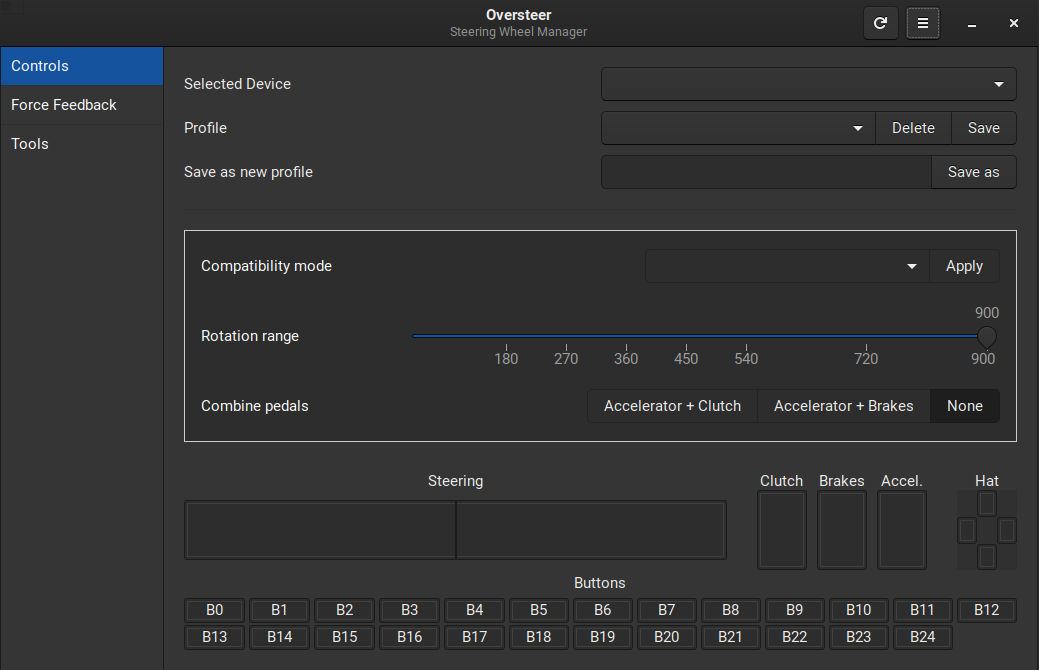
Task: Click the B11 button indicator
Action: pos(922,610)
